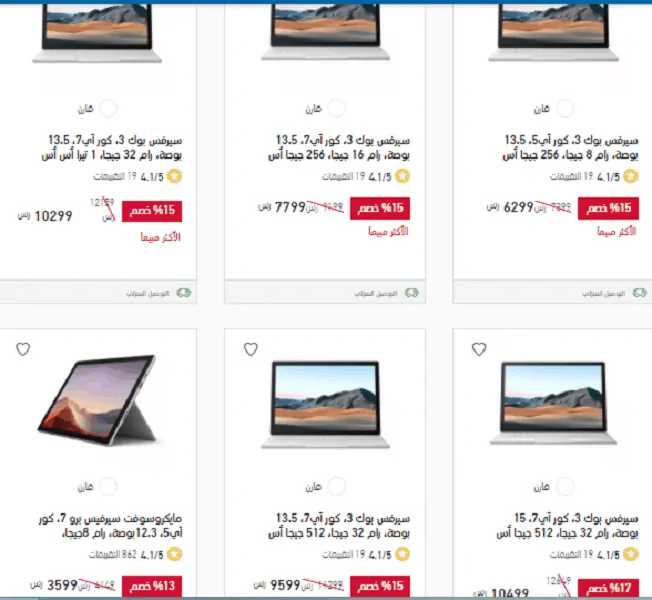This screenshot has height=600, width=652.
Task: Toggle compare circle for 7799 Surface Book 3
Action: click(x=336, y=109)
